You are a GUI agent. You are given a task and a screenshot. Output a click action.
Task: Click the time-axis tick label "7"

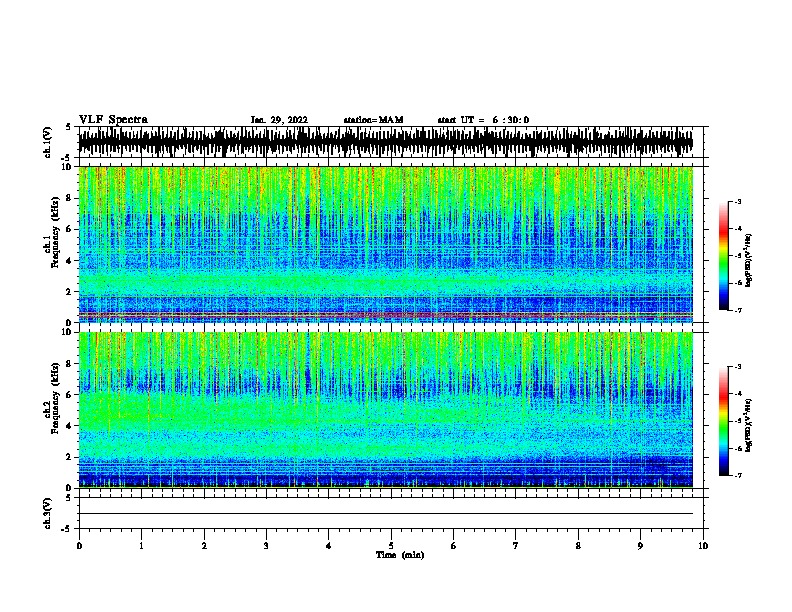click(x=516, y=546)
